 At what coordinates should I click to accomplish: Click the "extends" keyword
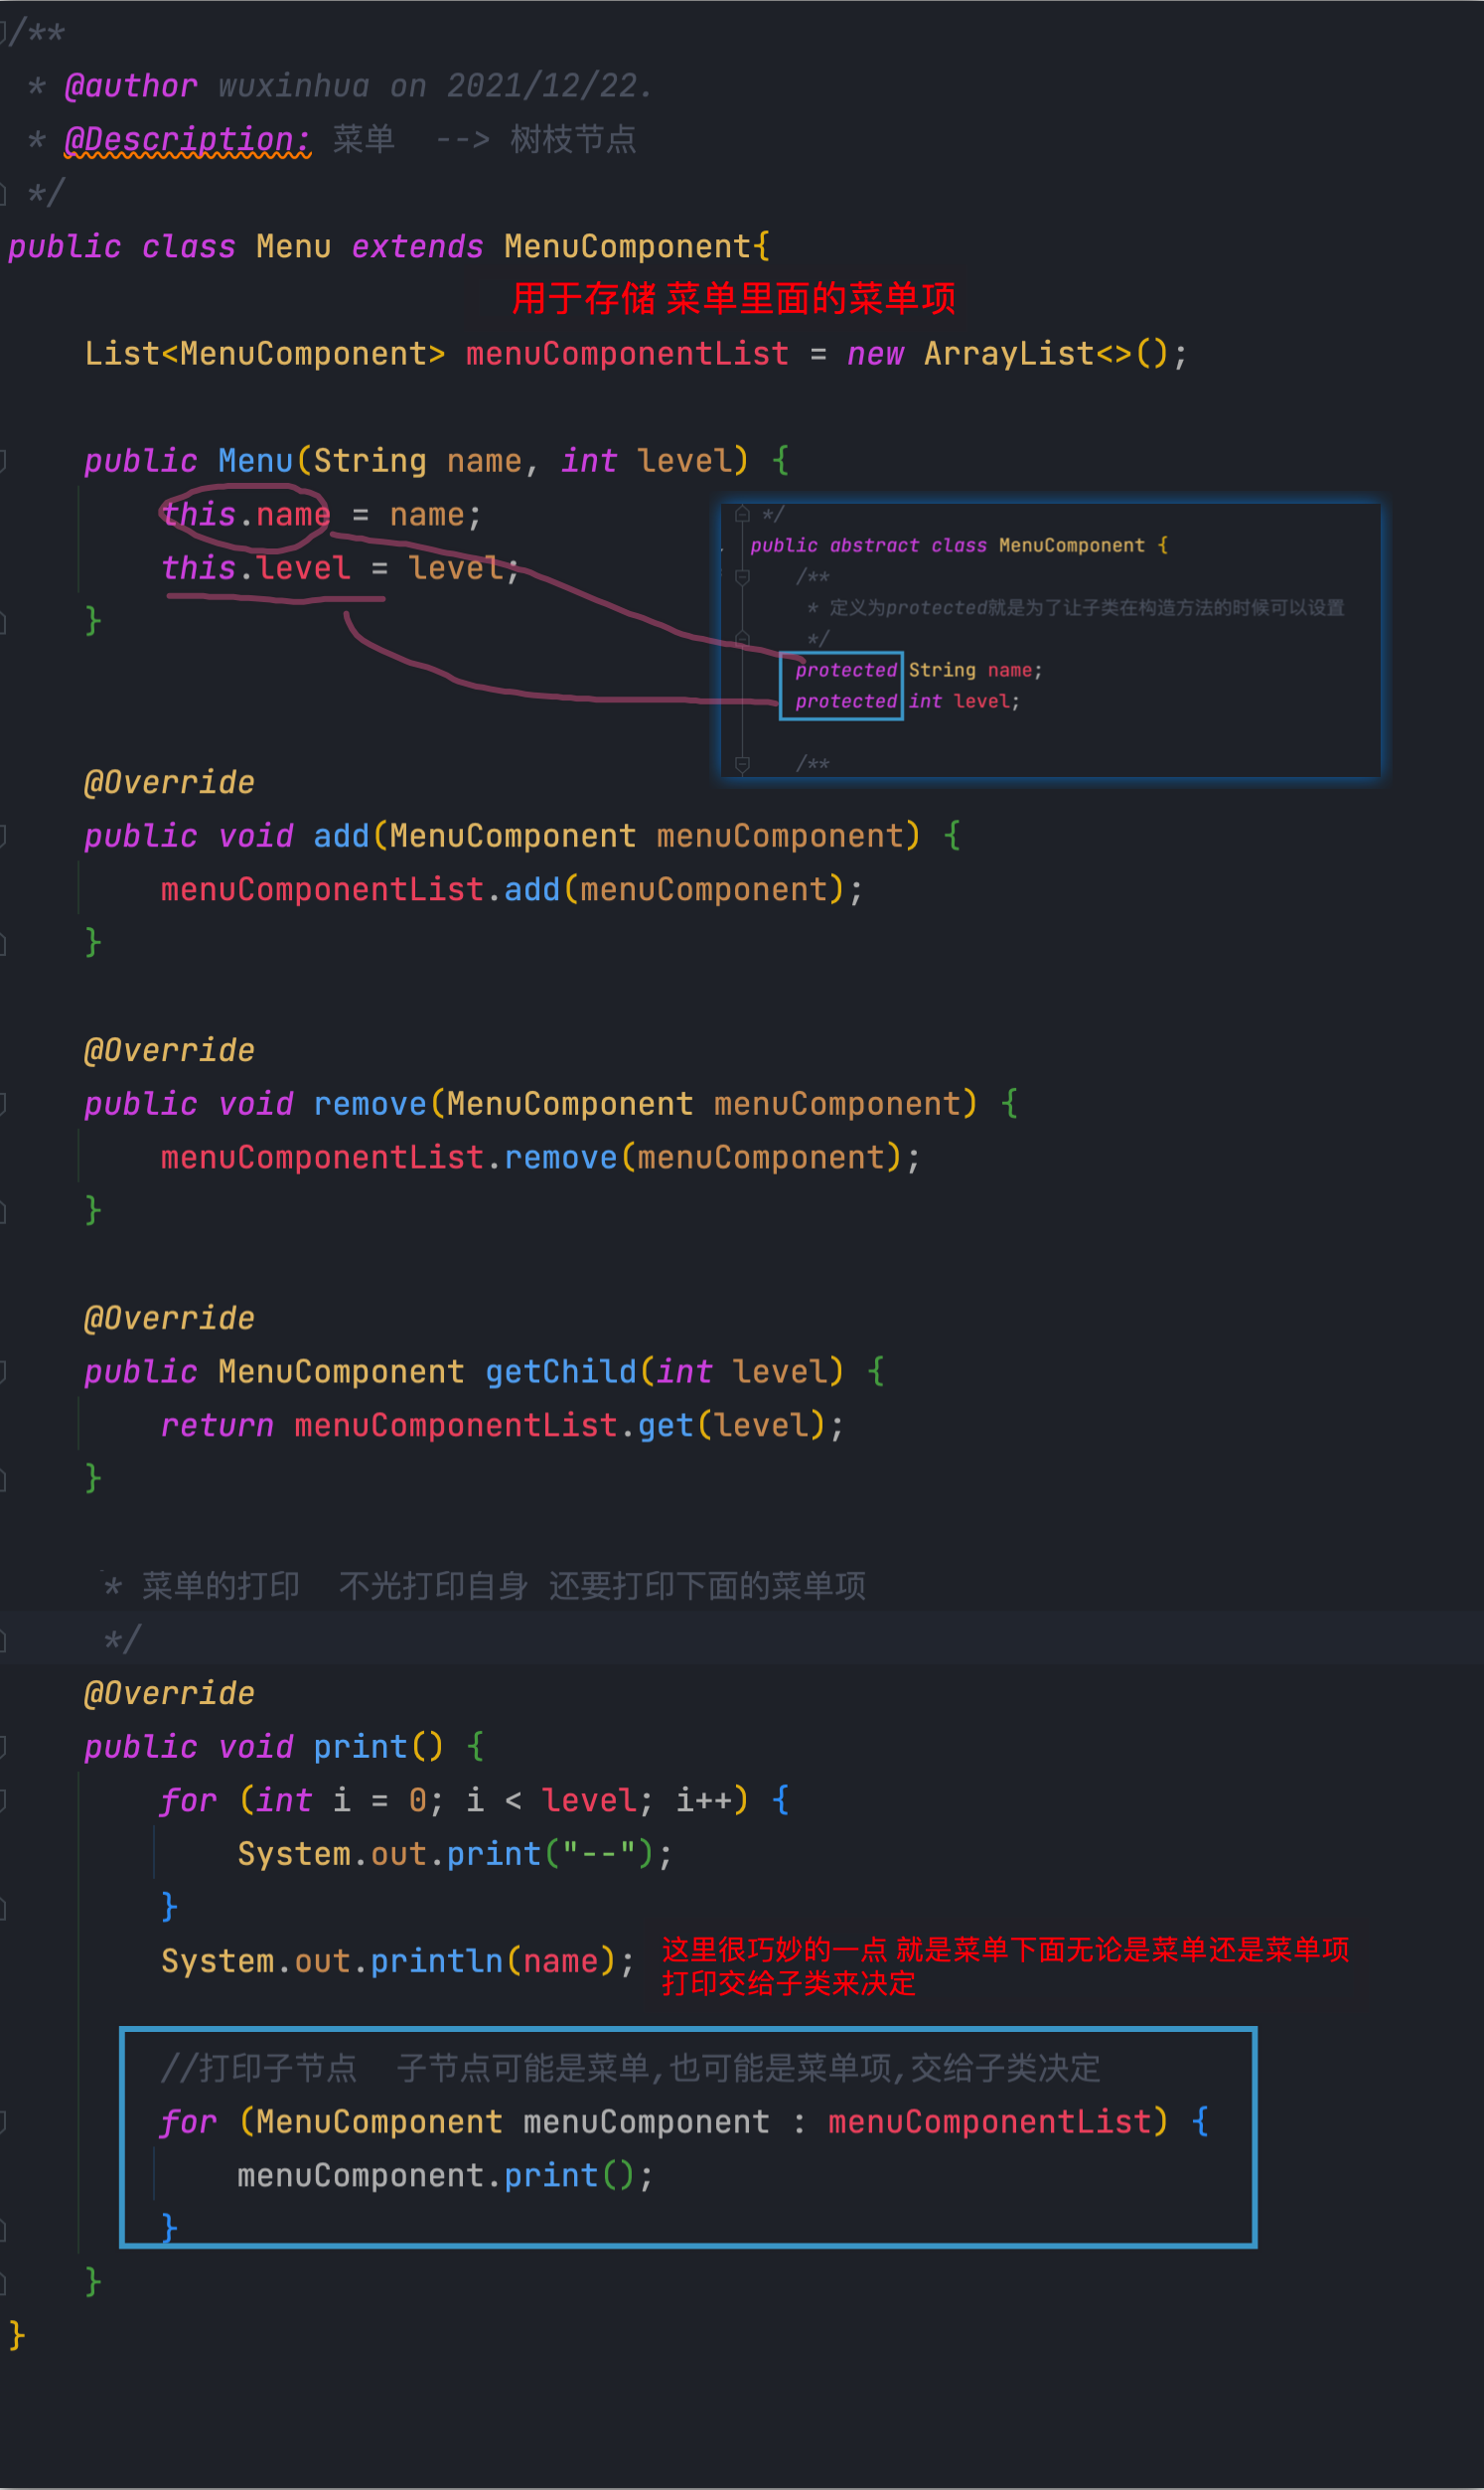tap(417, 246)
